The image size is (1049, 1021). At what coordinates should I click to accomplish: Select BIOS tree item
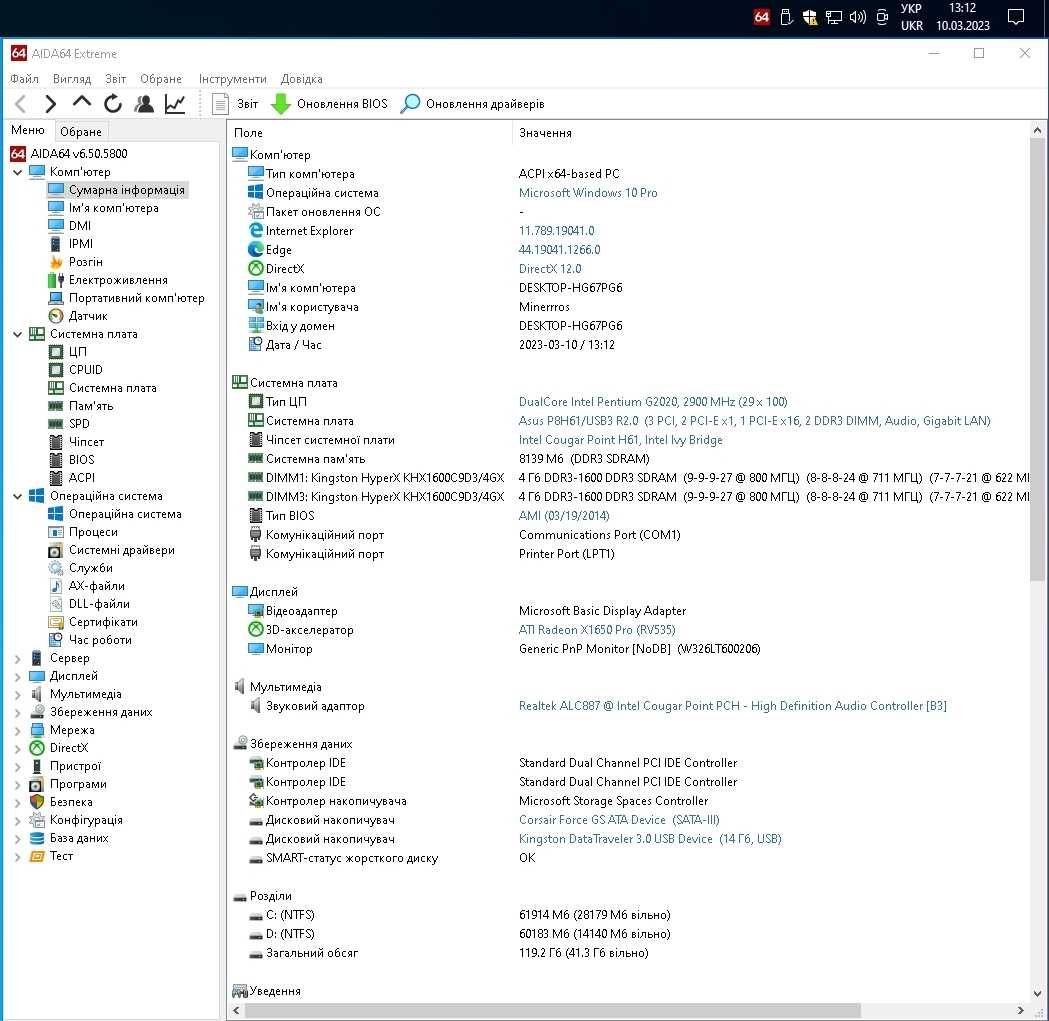[x=81, y=460]
